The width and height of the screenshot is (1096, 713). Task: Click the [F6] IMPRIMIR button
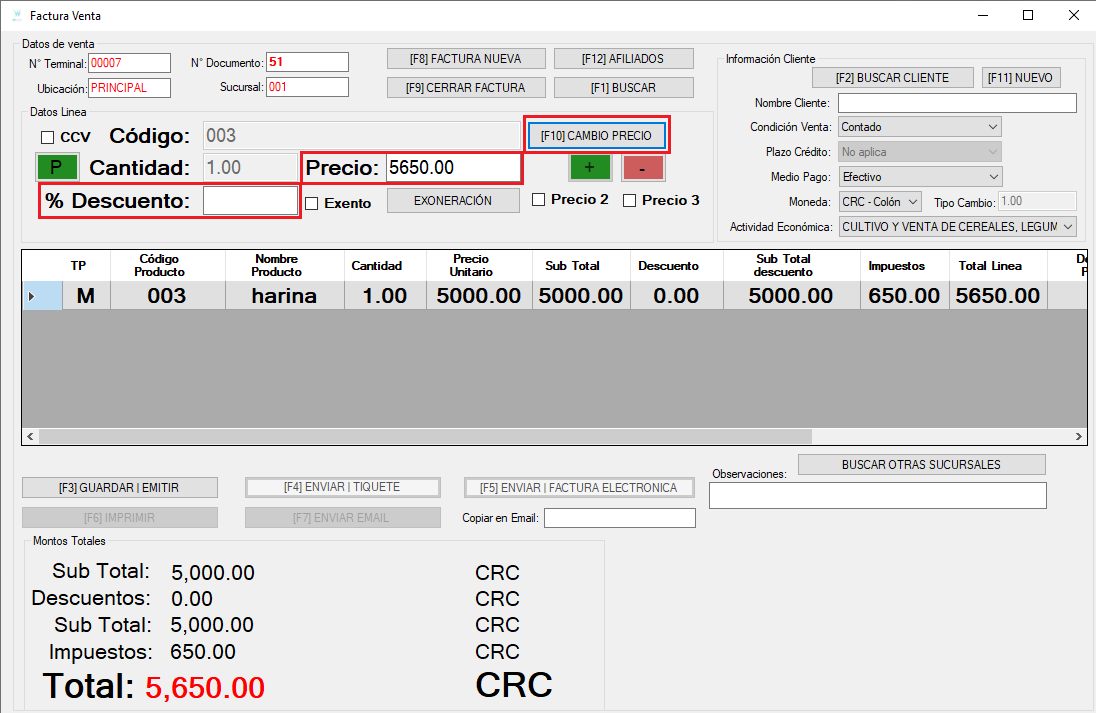tap(120, 517)
